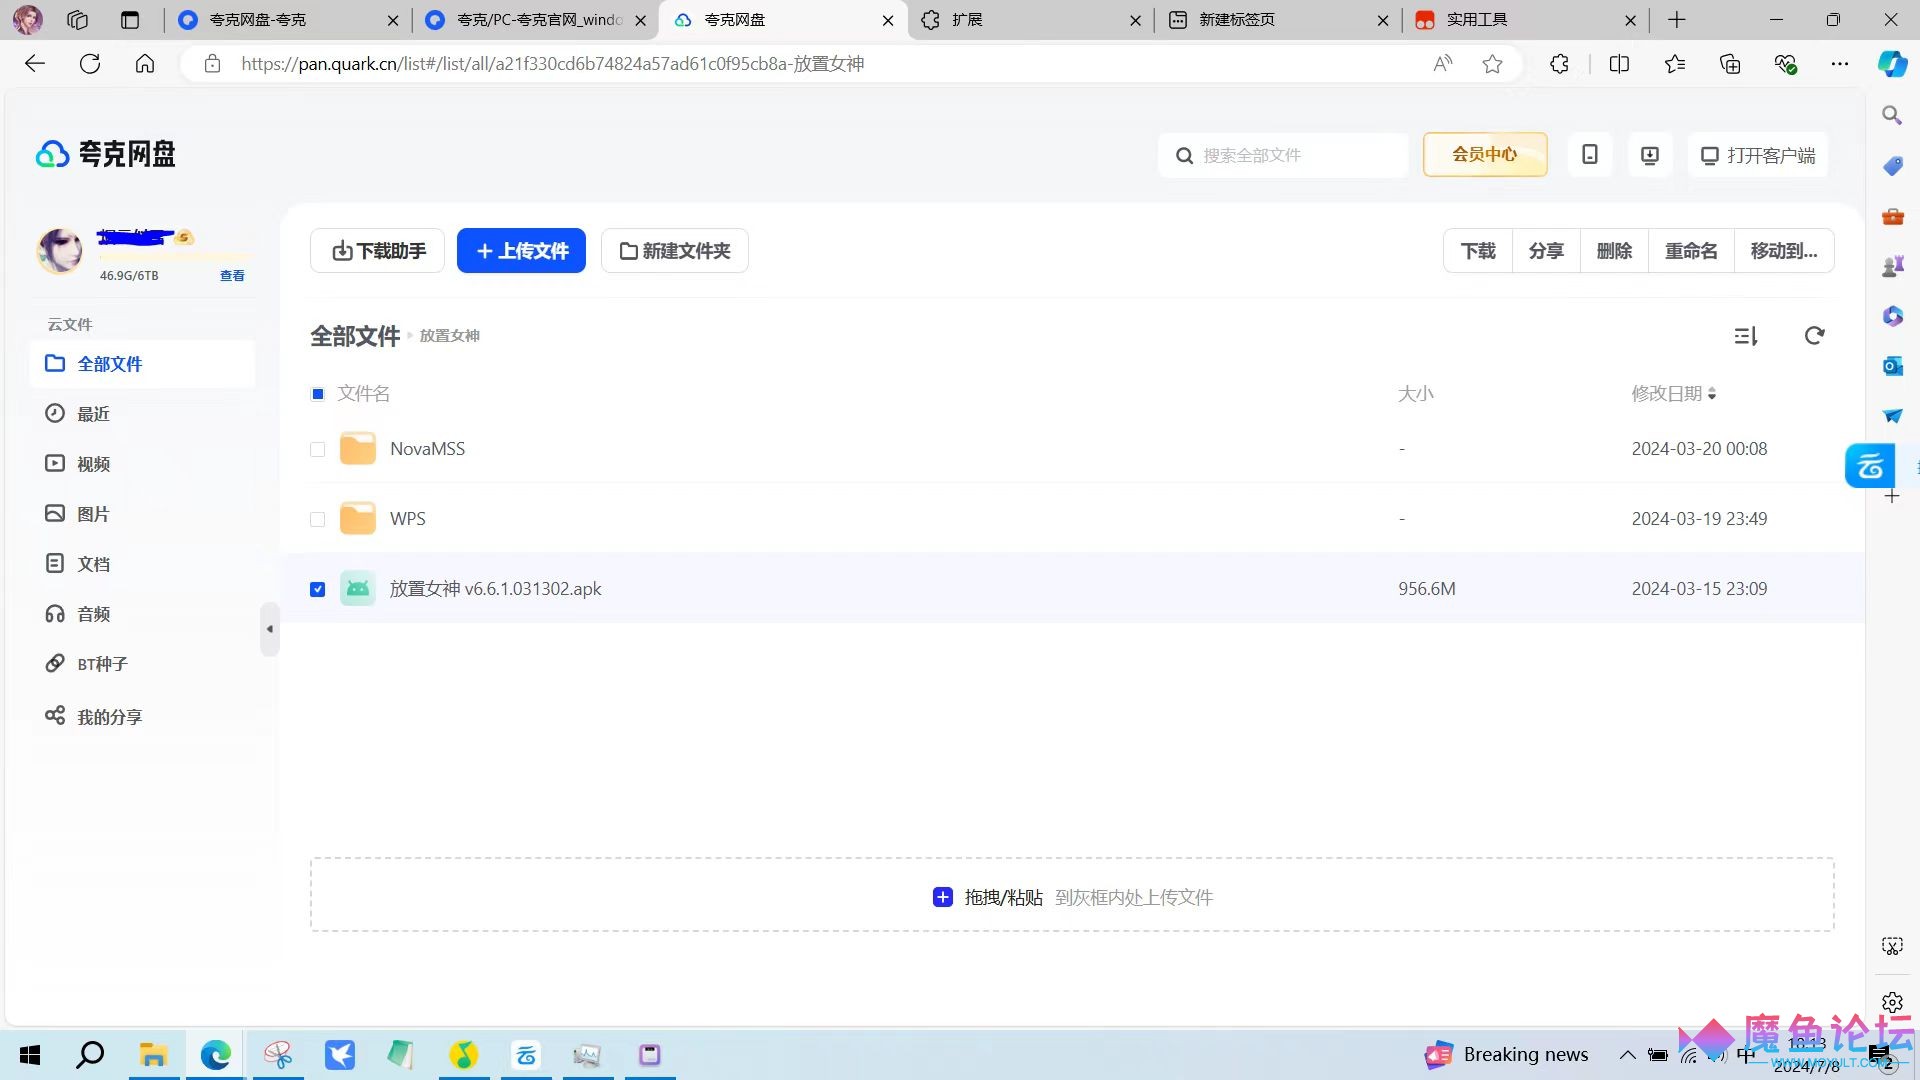Share the selected file via 分享

coord(1546,251)
